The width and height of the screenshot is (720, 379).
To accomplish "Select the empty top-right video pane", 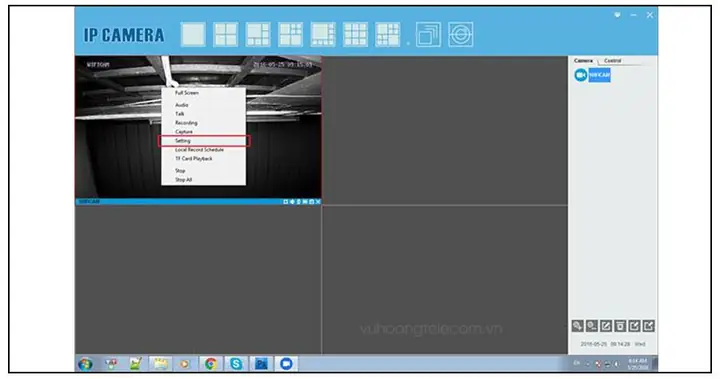I will tap(445, 130).
